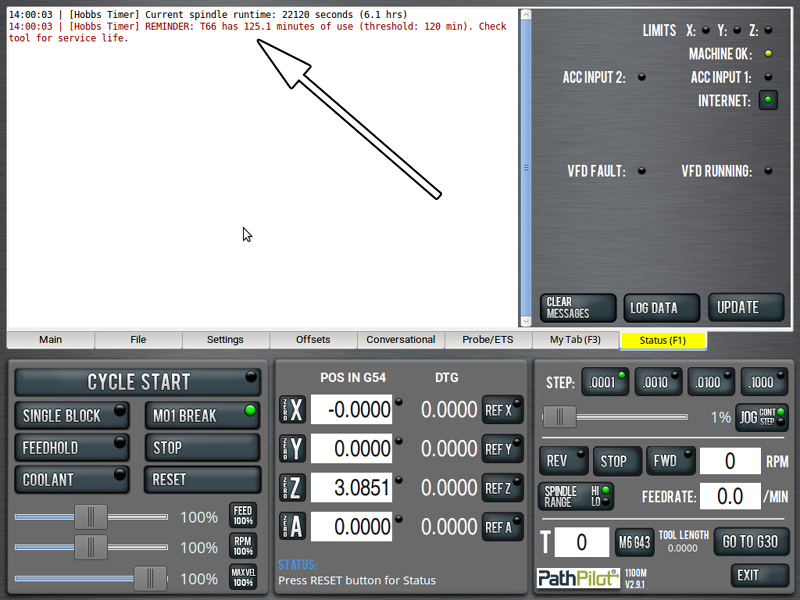Reset MAXVEL override to 100%
Image resolution: width=800 pixels, height=600 pixels.
243,578
